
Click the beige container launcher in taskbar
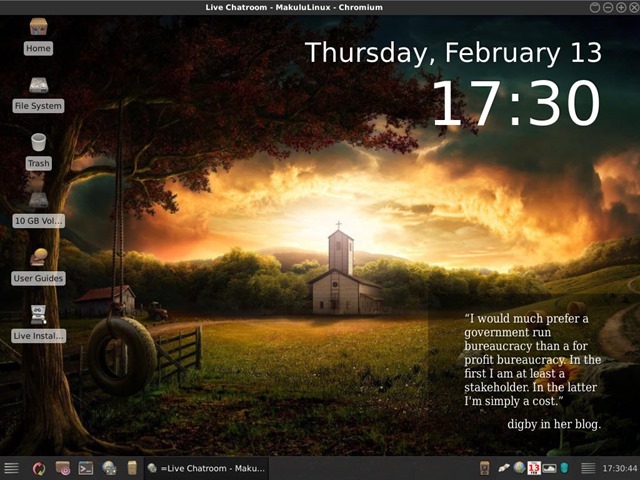(x=131, y=468)
